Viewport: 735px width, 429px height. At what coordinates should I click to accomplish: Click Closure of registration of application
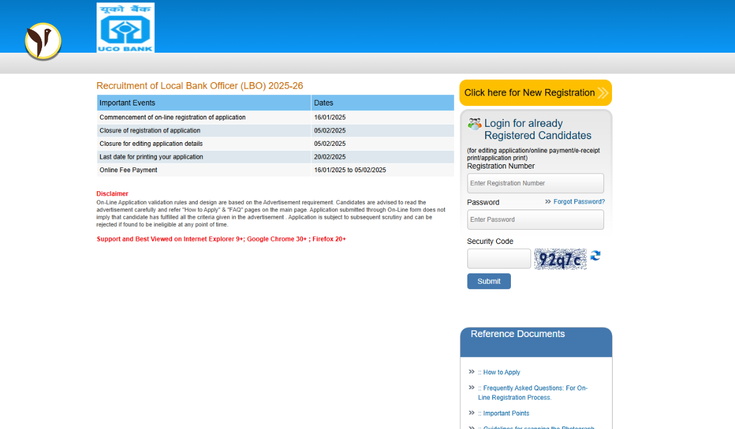click(x=150, y=130)
